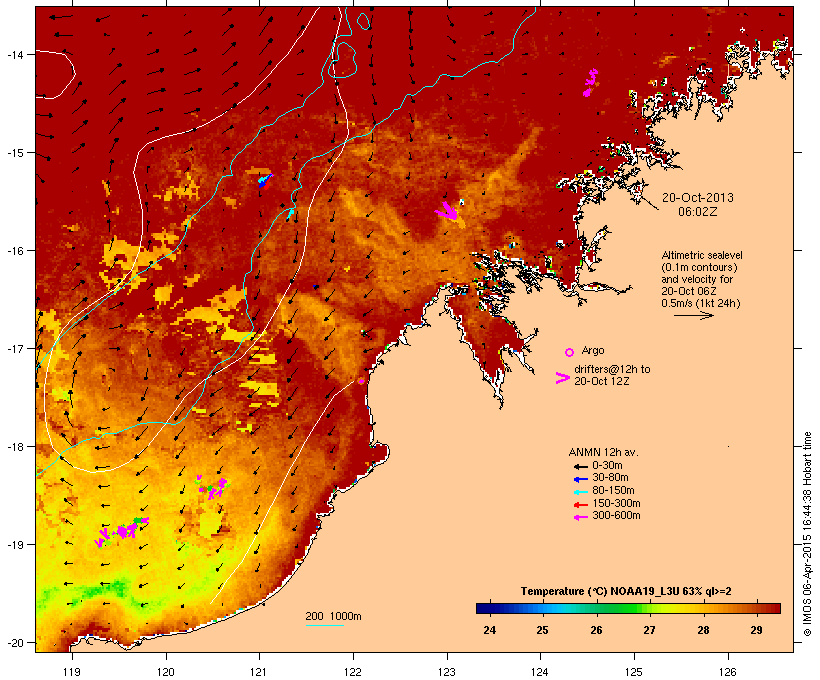Image resolution: width=820 pixels, height=680 pixels.
Task: Click latitude axis label '-14'
Action: point(14,54)
